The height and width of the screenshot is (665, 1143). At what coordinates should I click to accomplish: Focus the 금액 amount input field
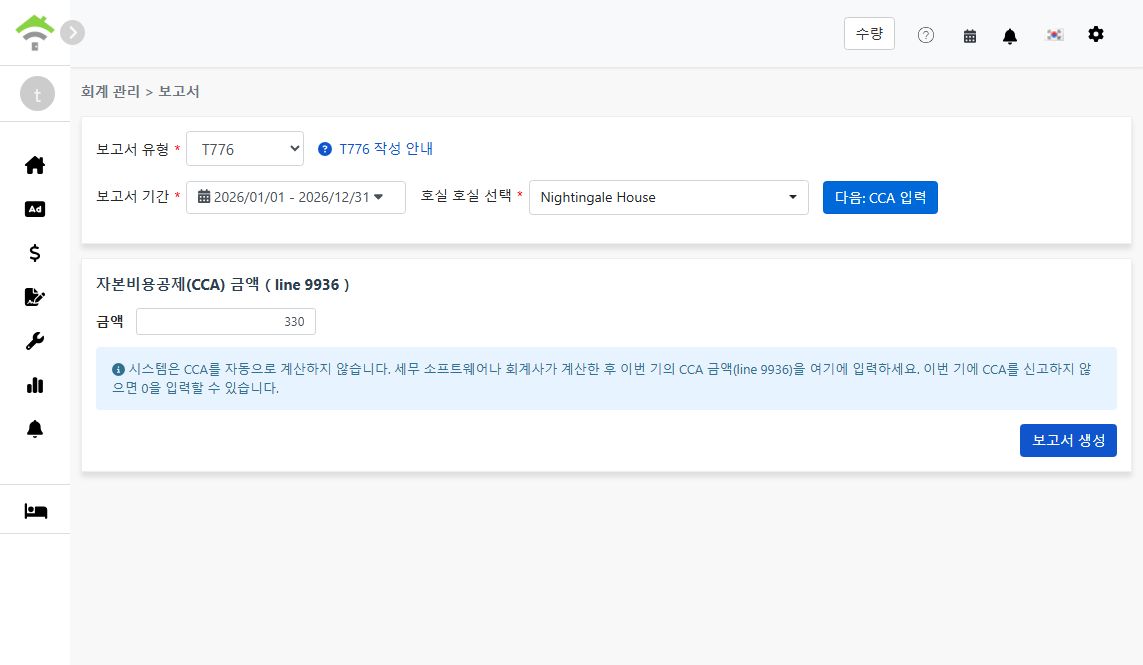click(x=226, y=322)
